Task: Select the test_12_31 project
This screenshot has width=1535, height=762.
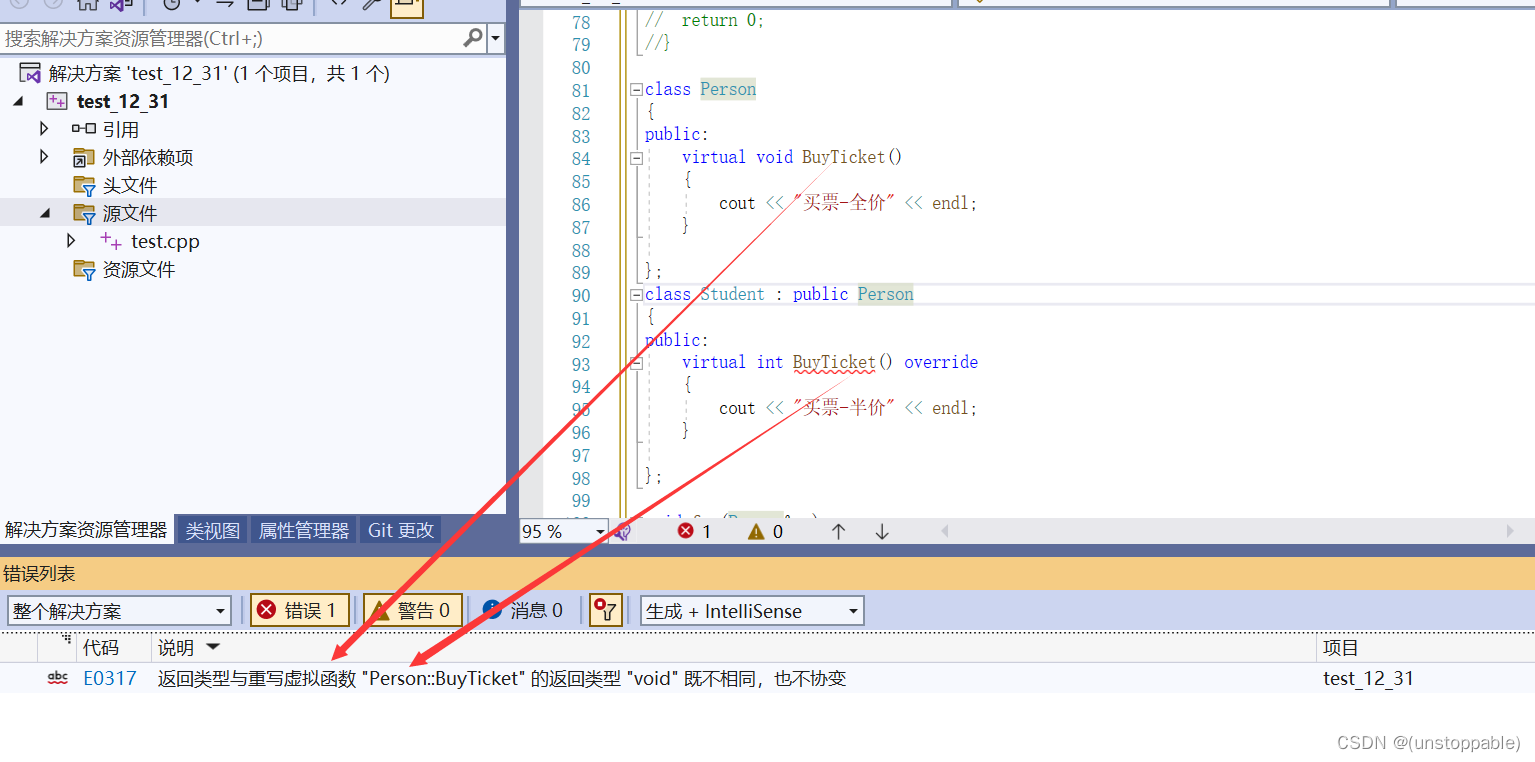Action: tap(123, 101)
